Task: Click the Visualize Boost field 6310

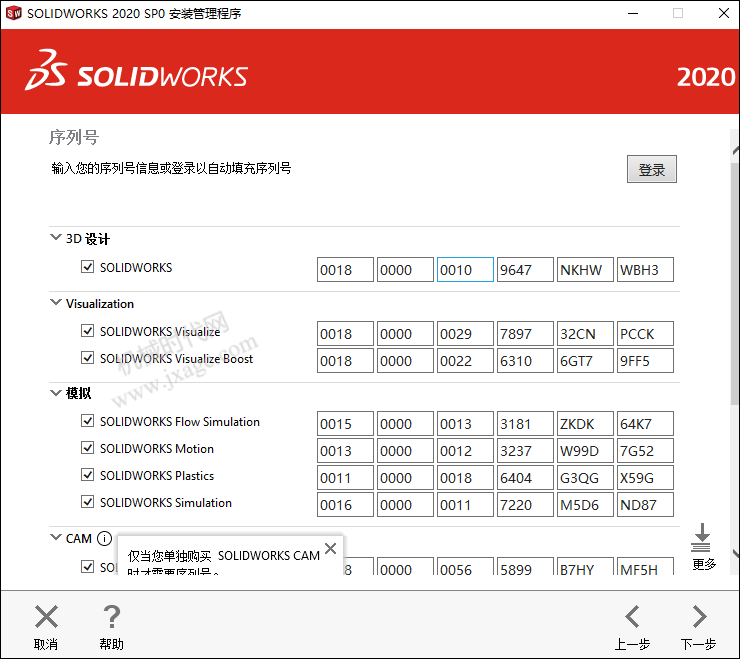Action: (525, 361)
